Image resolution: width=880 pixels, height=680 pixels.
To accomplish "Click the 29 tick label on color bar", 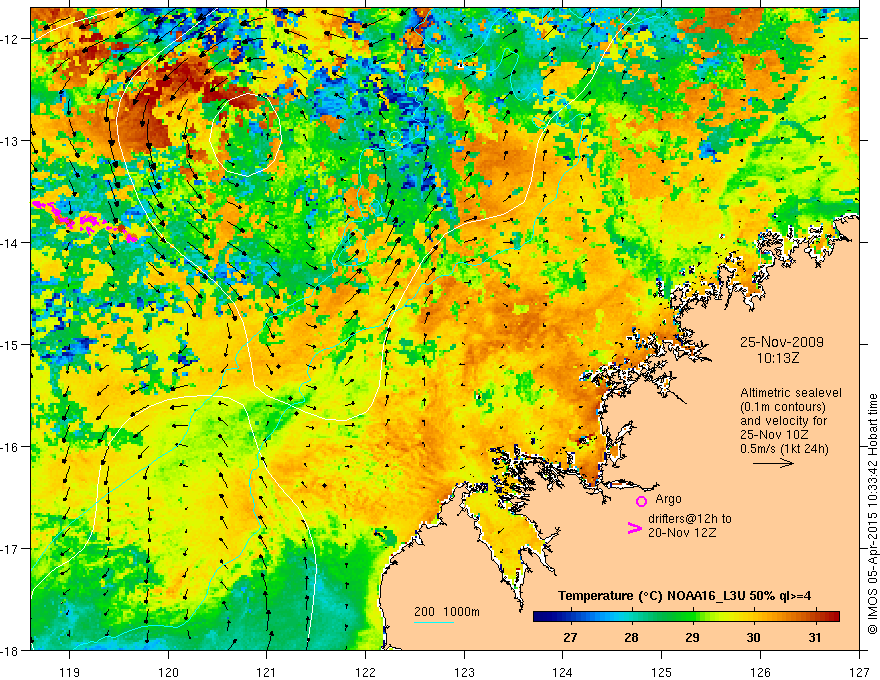I will click(x=693, y=637).
